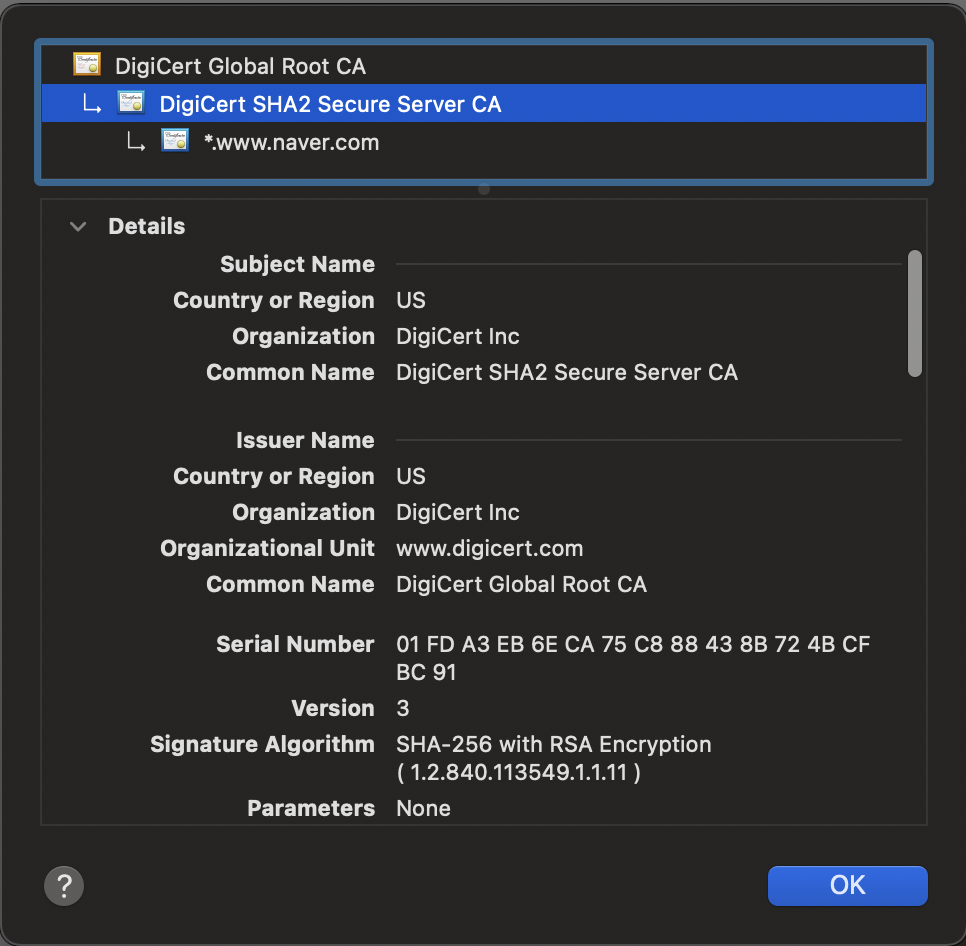Image resolution: width=966 pixels, height=946 pixels.
Task: Click the Details heading label
Action: (x=147, y=226)
